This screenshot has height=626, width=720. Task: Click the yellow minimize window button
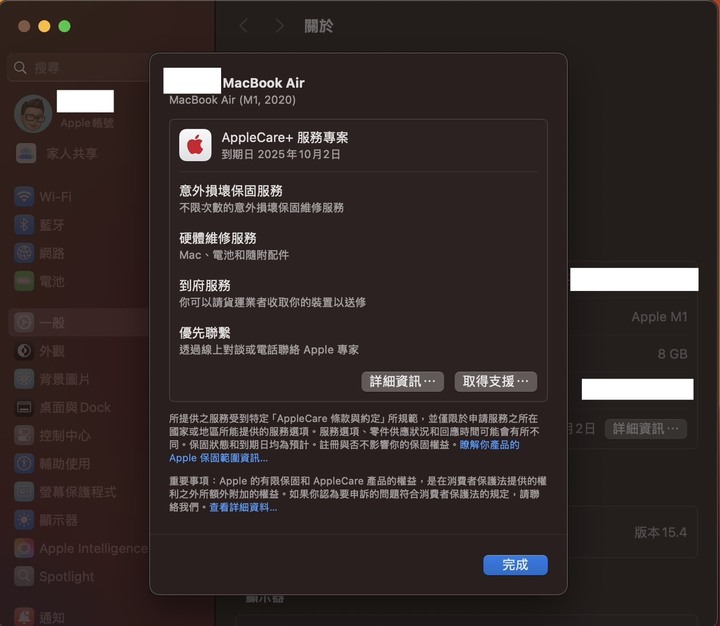44,26
